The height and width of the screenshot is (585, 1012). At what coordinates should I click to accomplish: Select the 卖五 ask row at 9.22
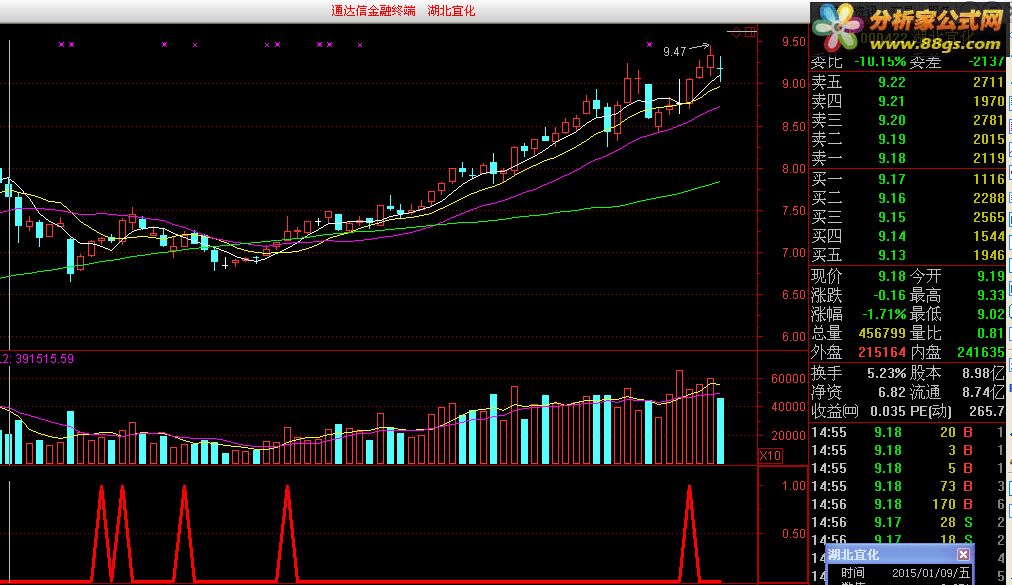tap(907, 83)
